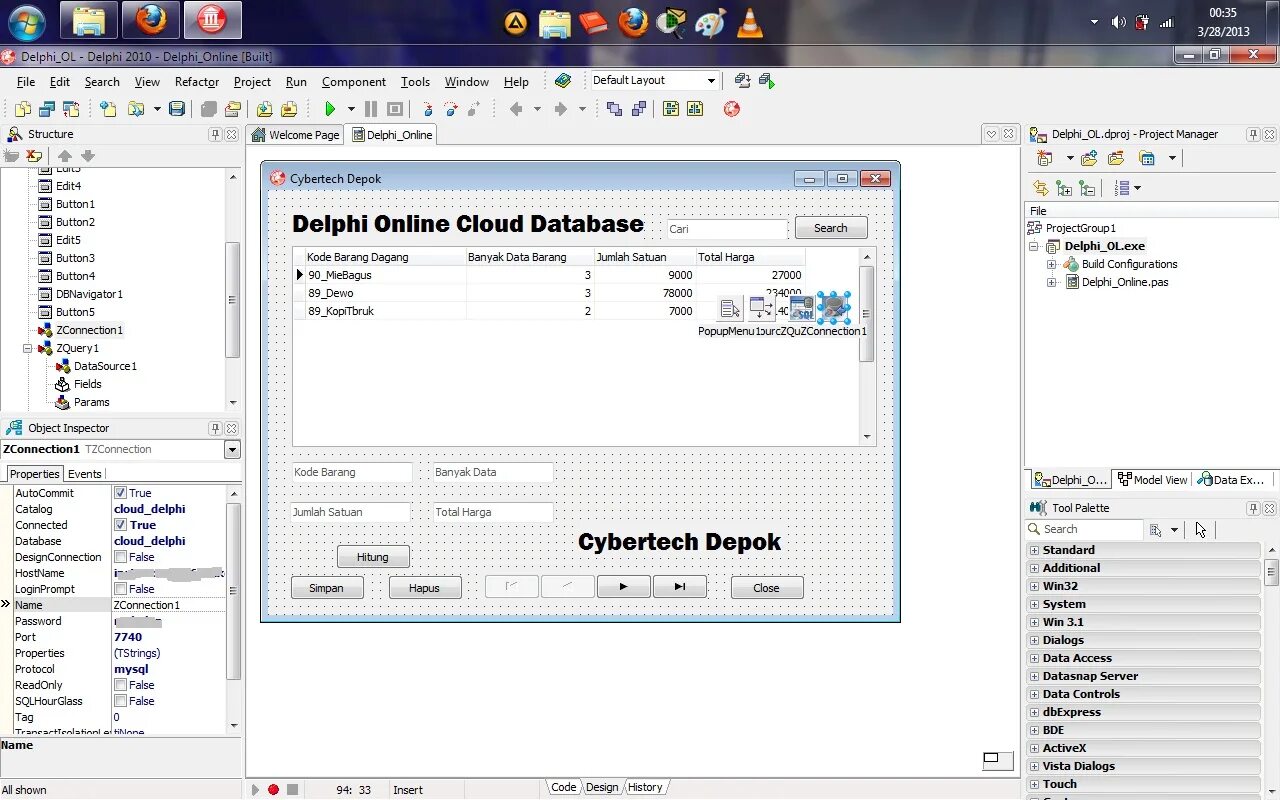Click the DBNavigator Next record button
This screenshot has height=800, width=1280.
[623, 587]
